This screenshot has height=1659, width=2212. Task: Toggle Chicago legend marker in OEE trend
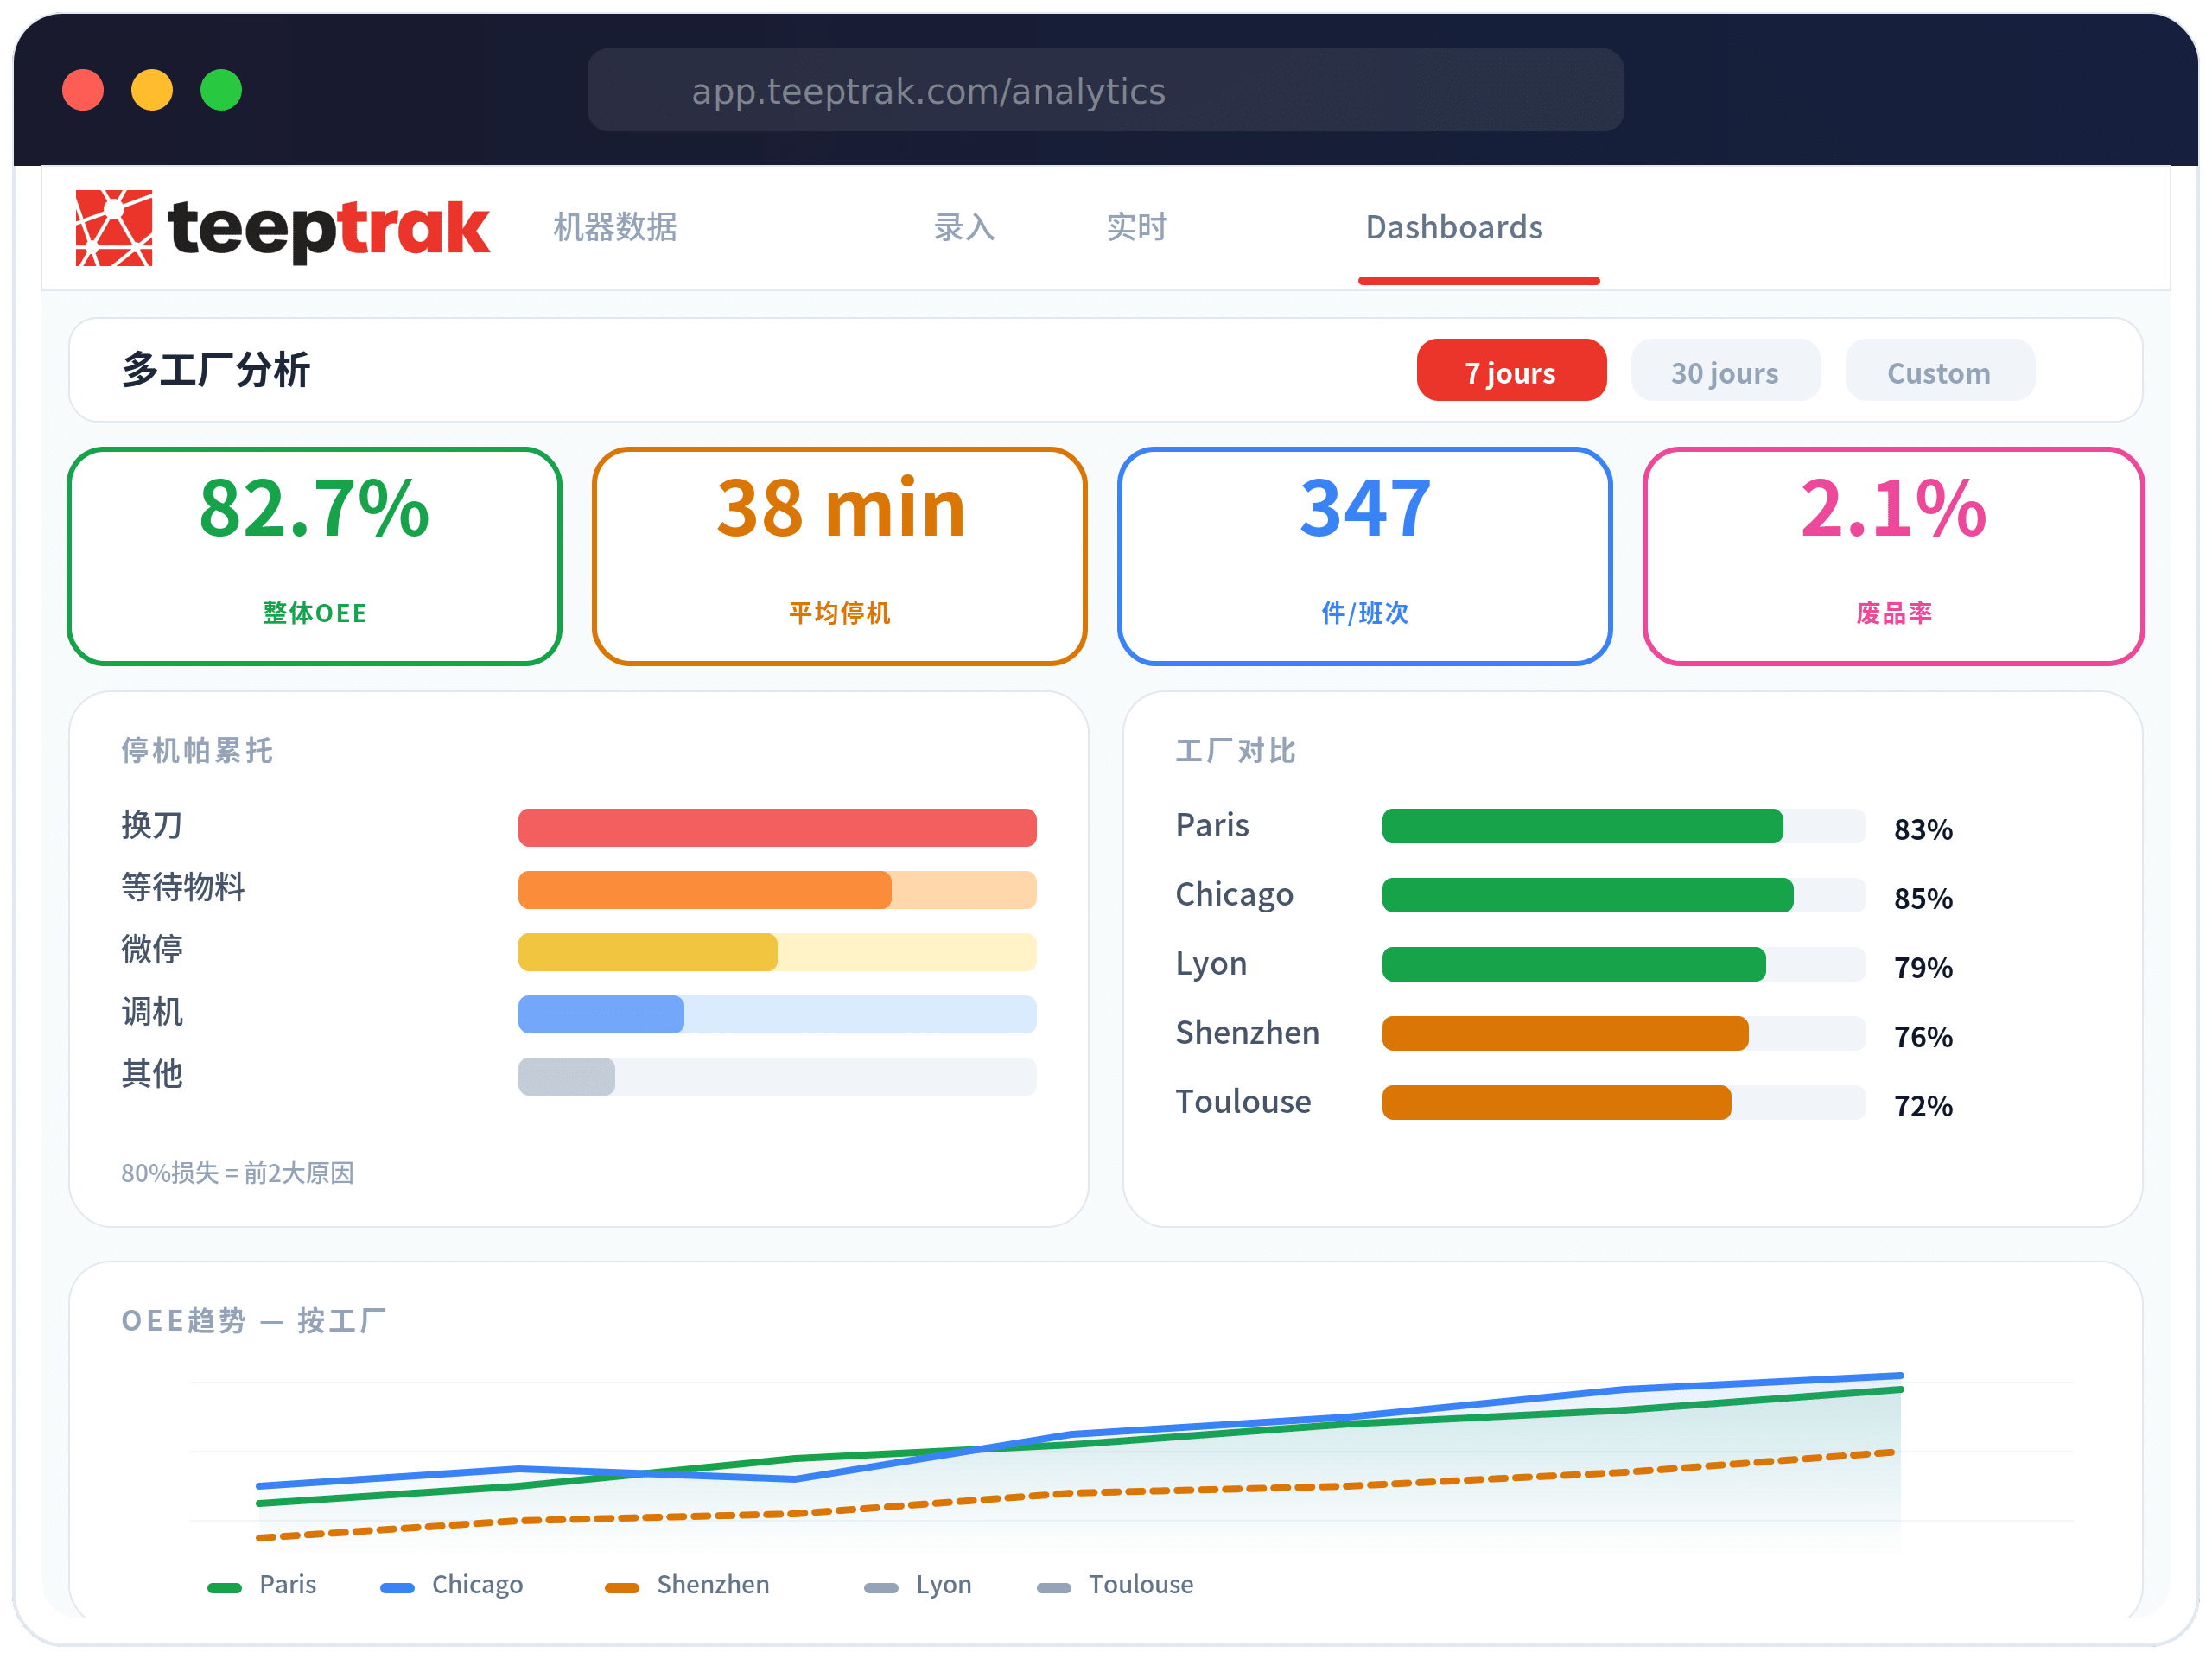(x=398, y=1587)
